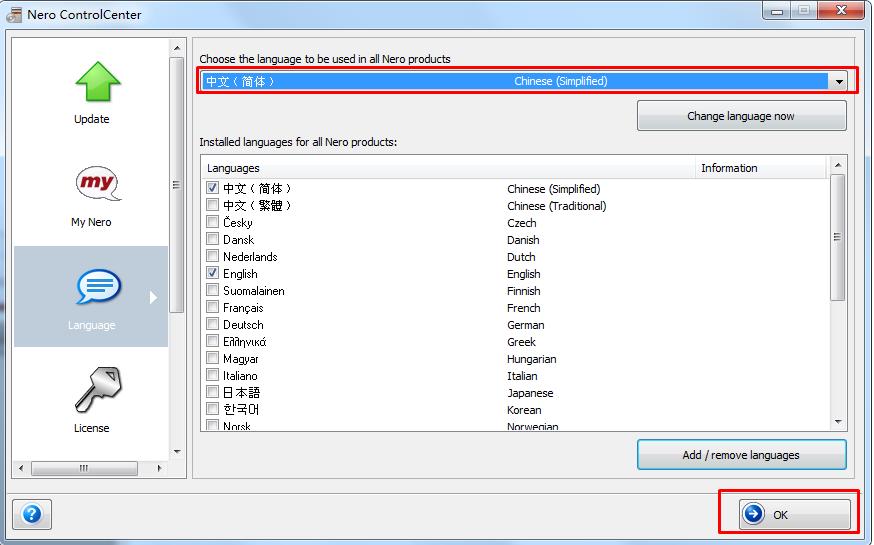
Task: Select the Dutch description text
Action: pyautogui.click(x=521, y=257)
